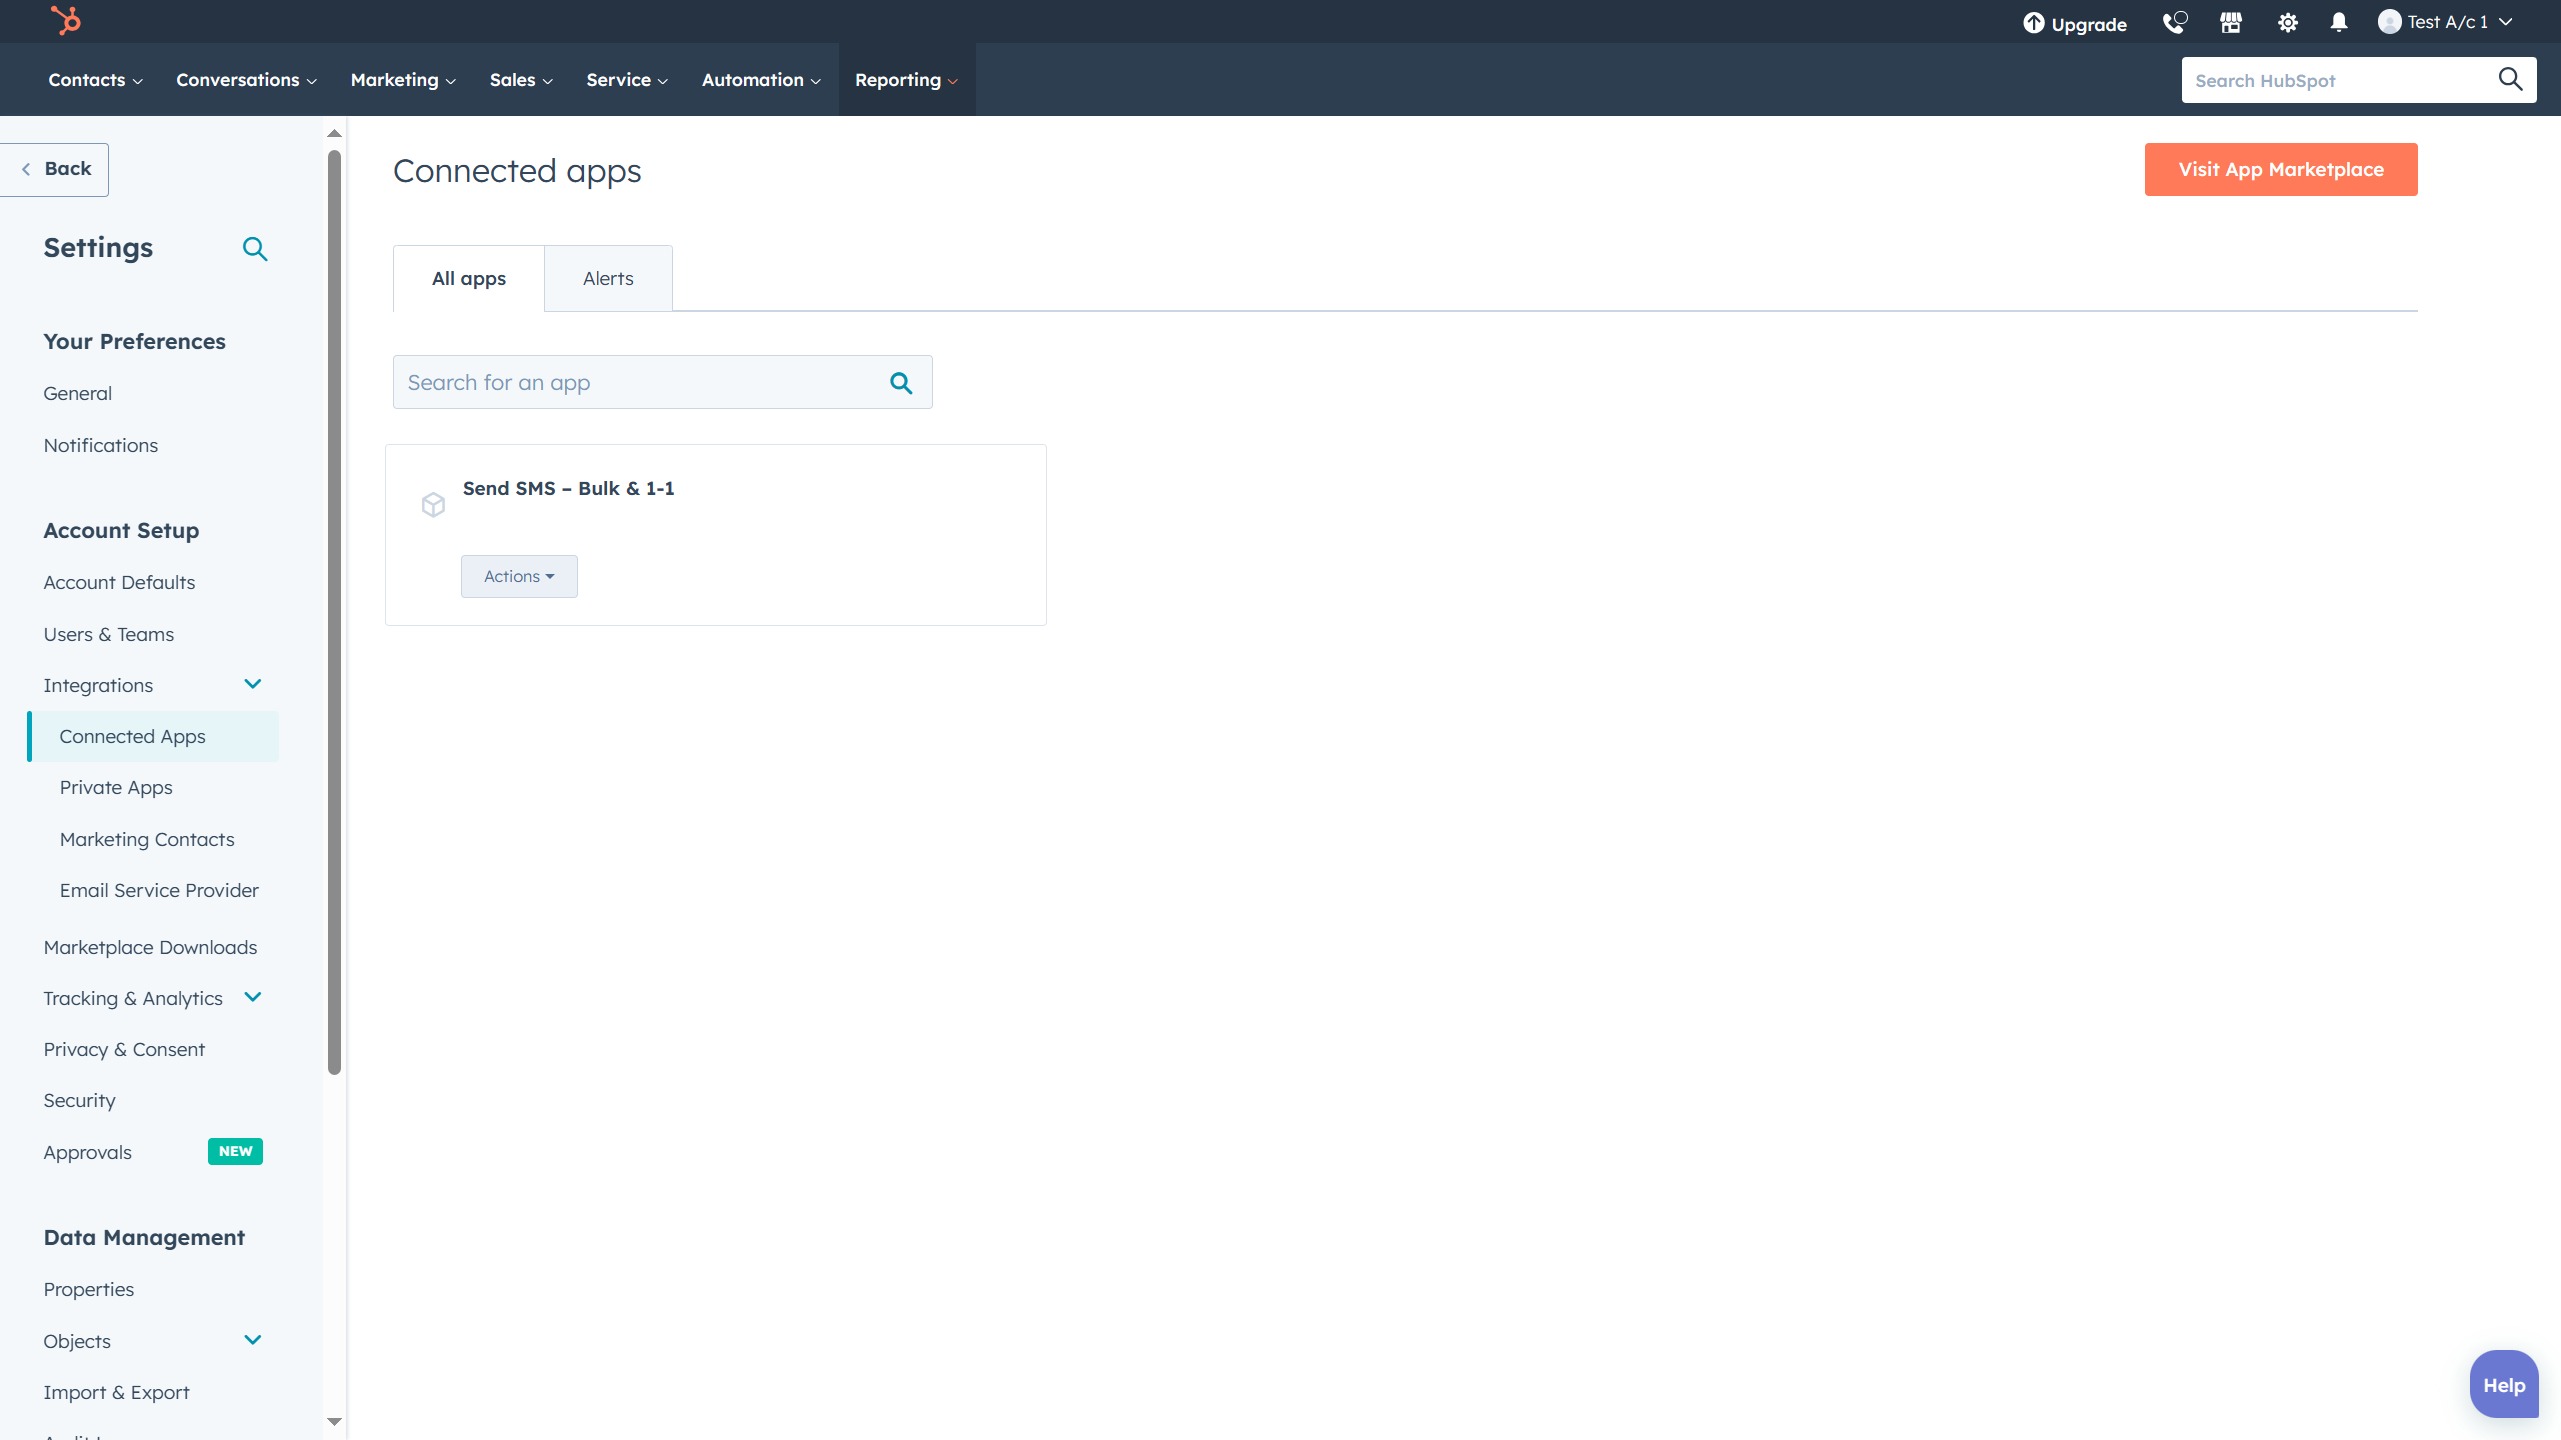
Task: Click the HubSpot sprocket logo
Action: (x=66, y=21)
